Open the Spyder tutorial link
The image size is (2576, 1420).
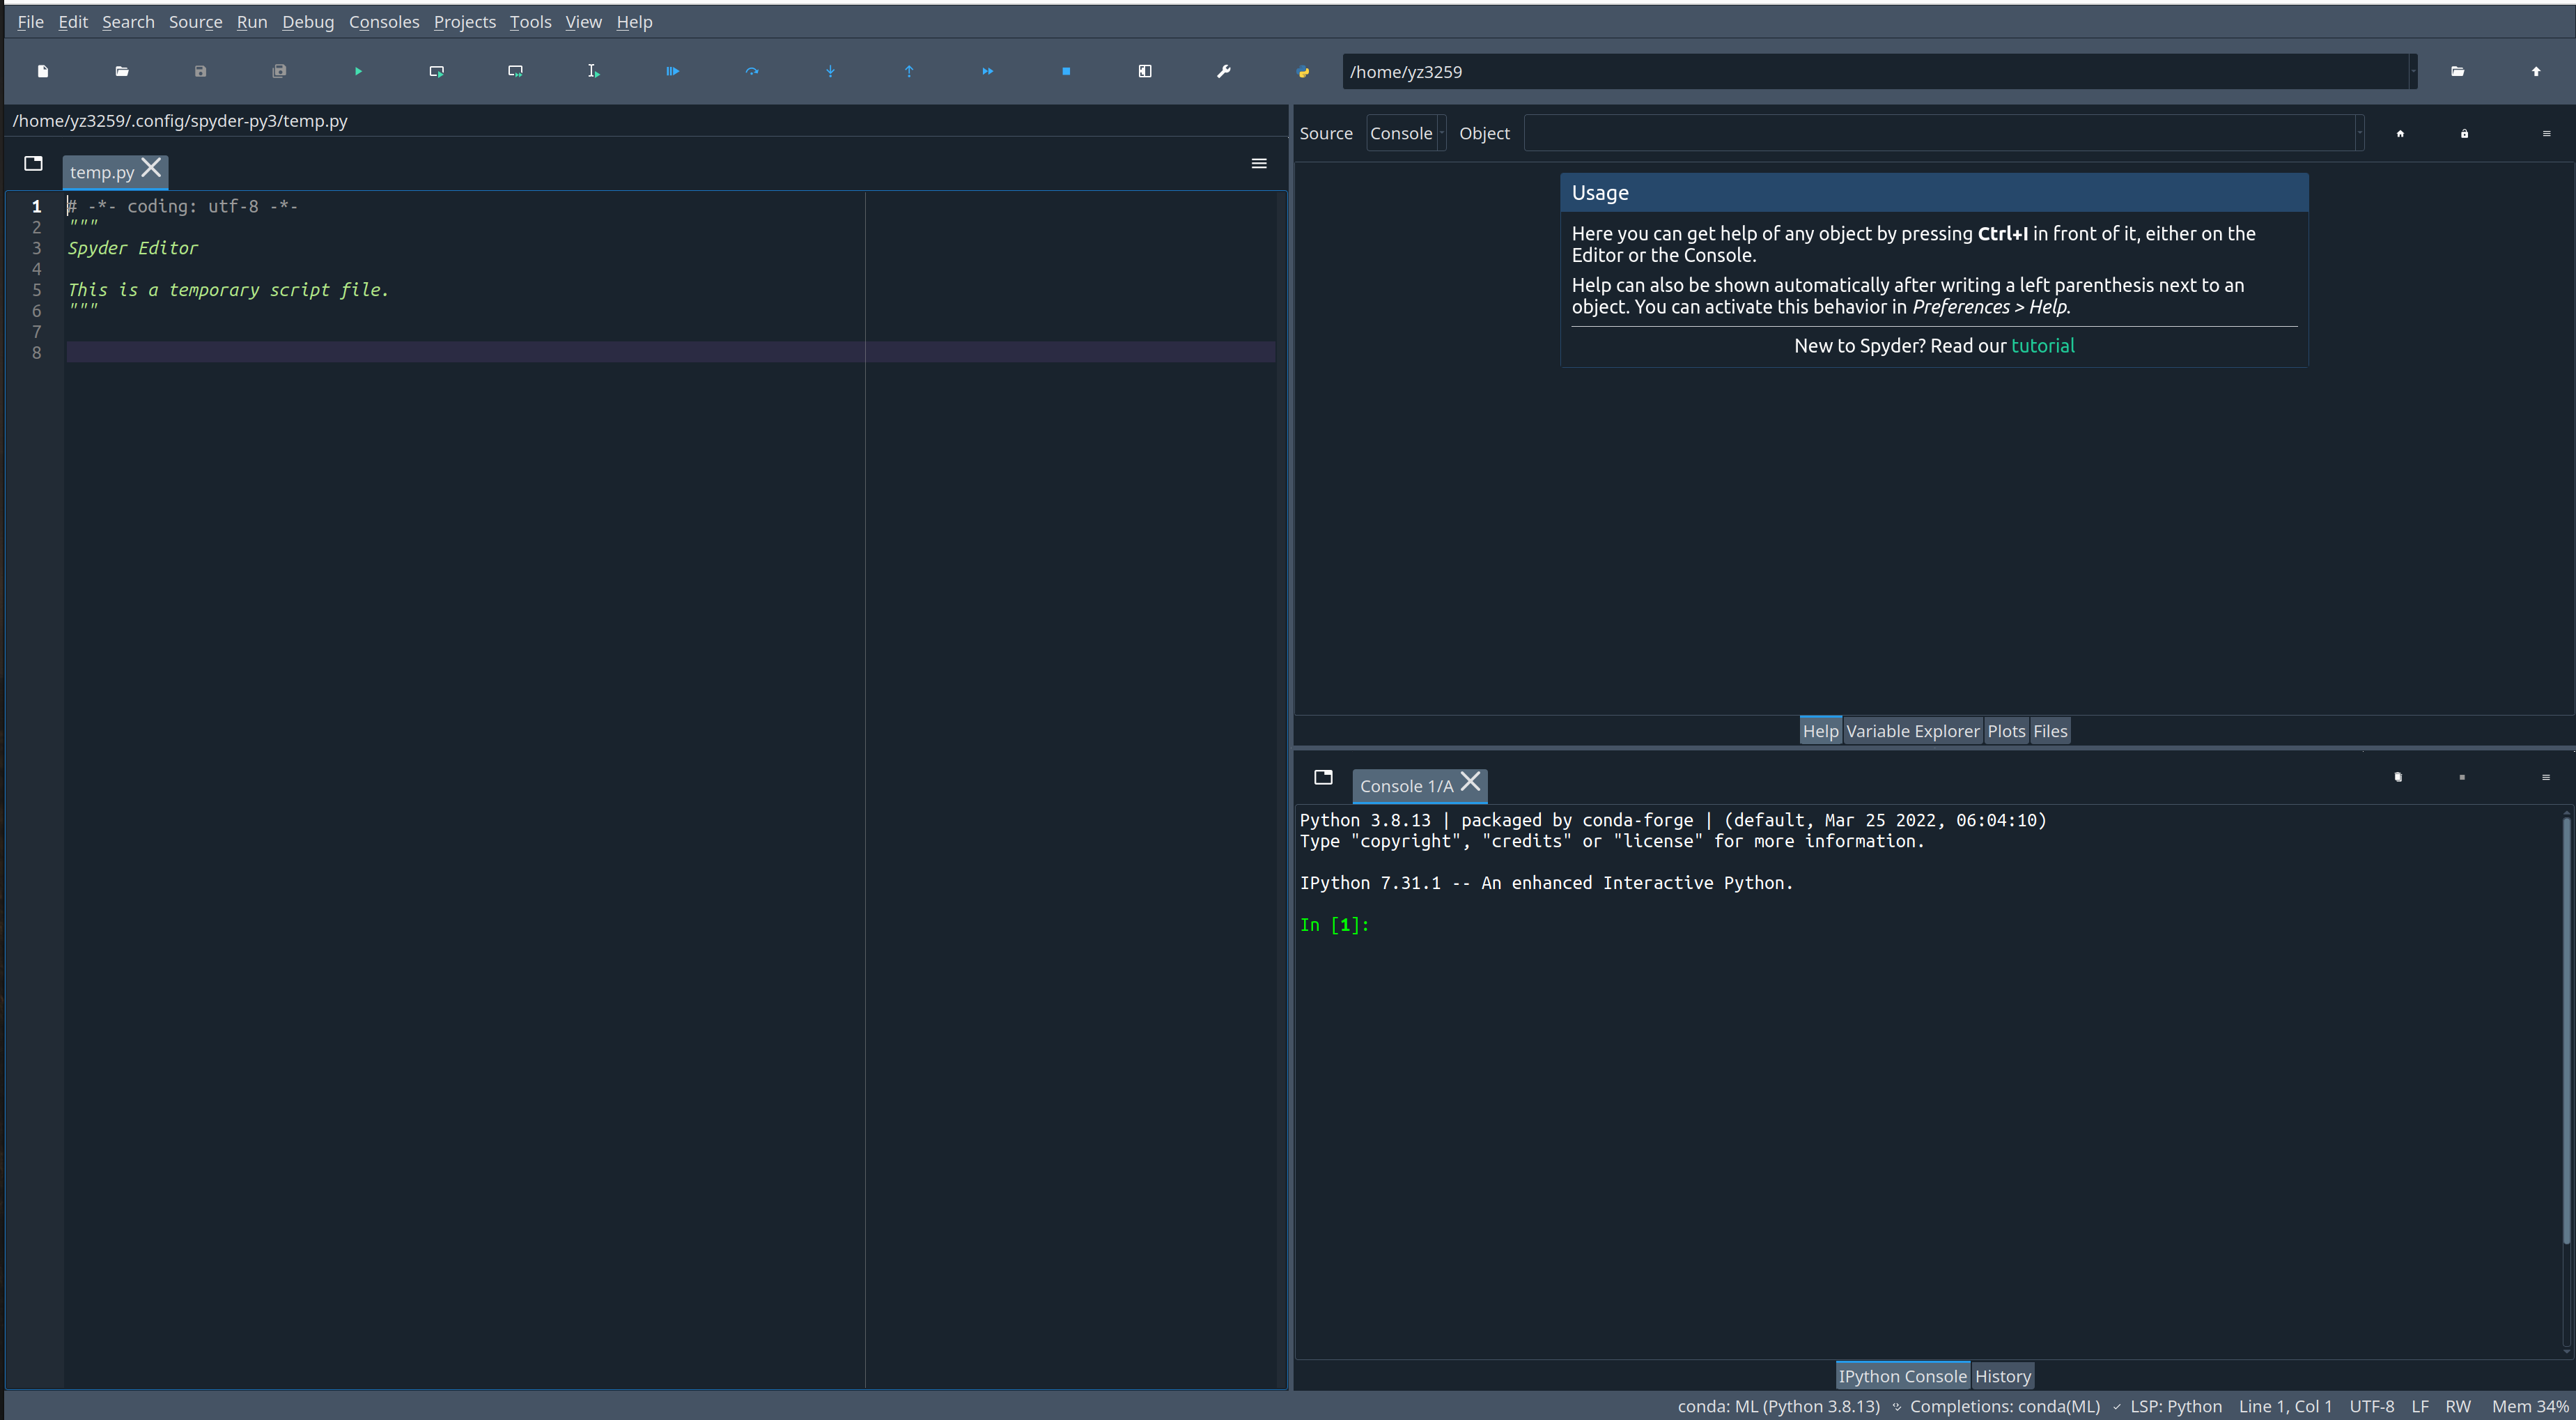tap(2042, 346)
